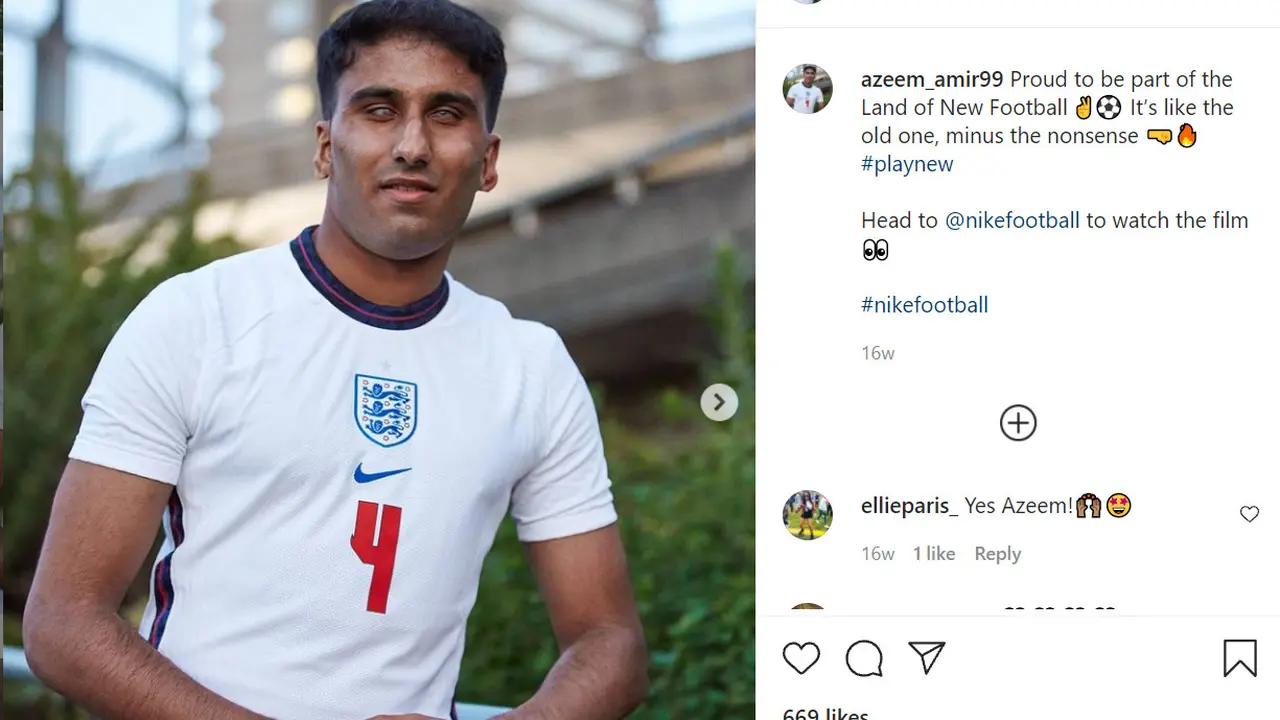
Task: Go to next photo with arrow
Action: (719, 403)
